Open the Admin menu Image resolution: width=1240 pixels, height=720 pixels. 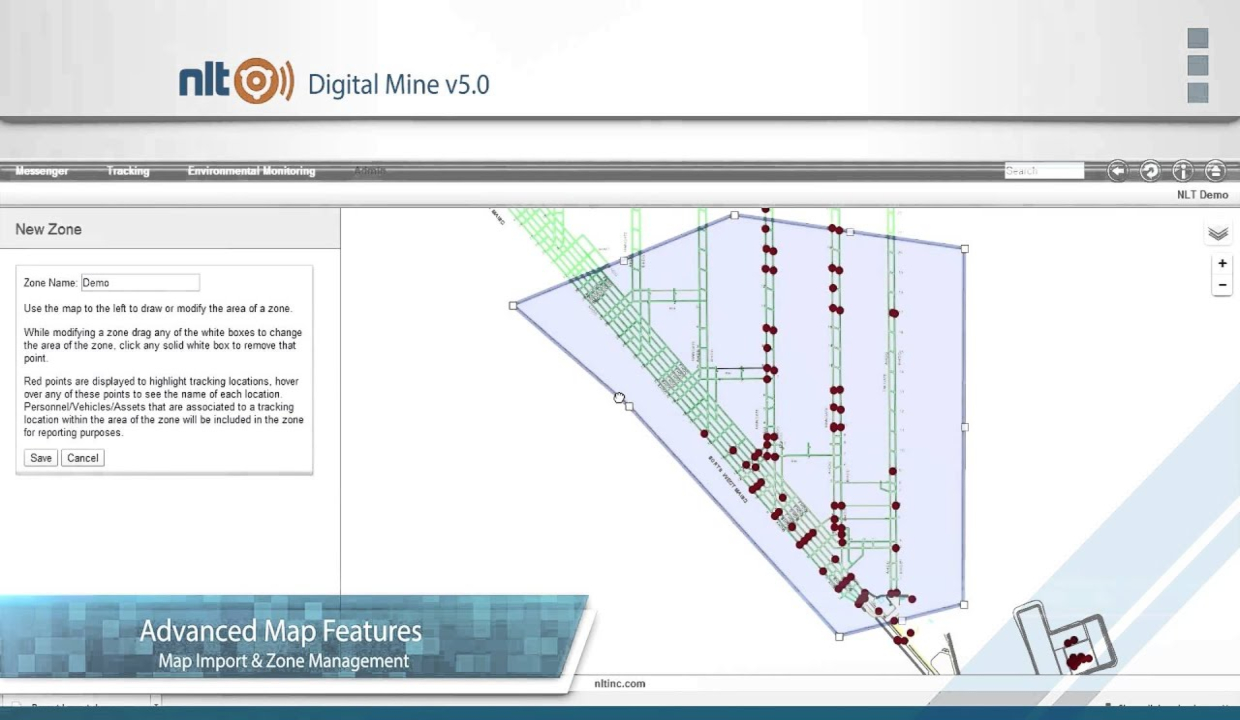[369, 171]
